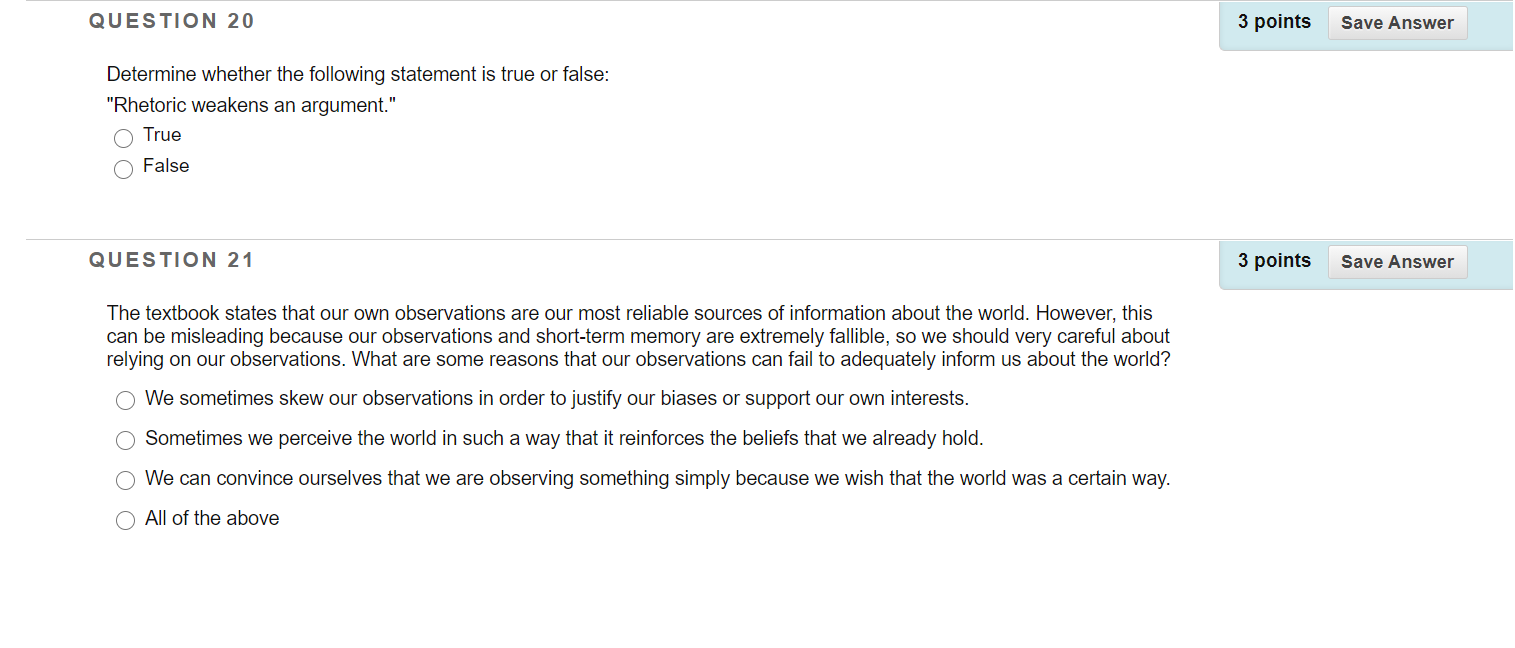Choose the 'Sometimes we perceive the world' radio option
1515x648 pixels.
coord(125,441)
